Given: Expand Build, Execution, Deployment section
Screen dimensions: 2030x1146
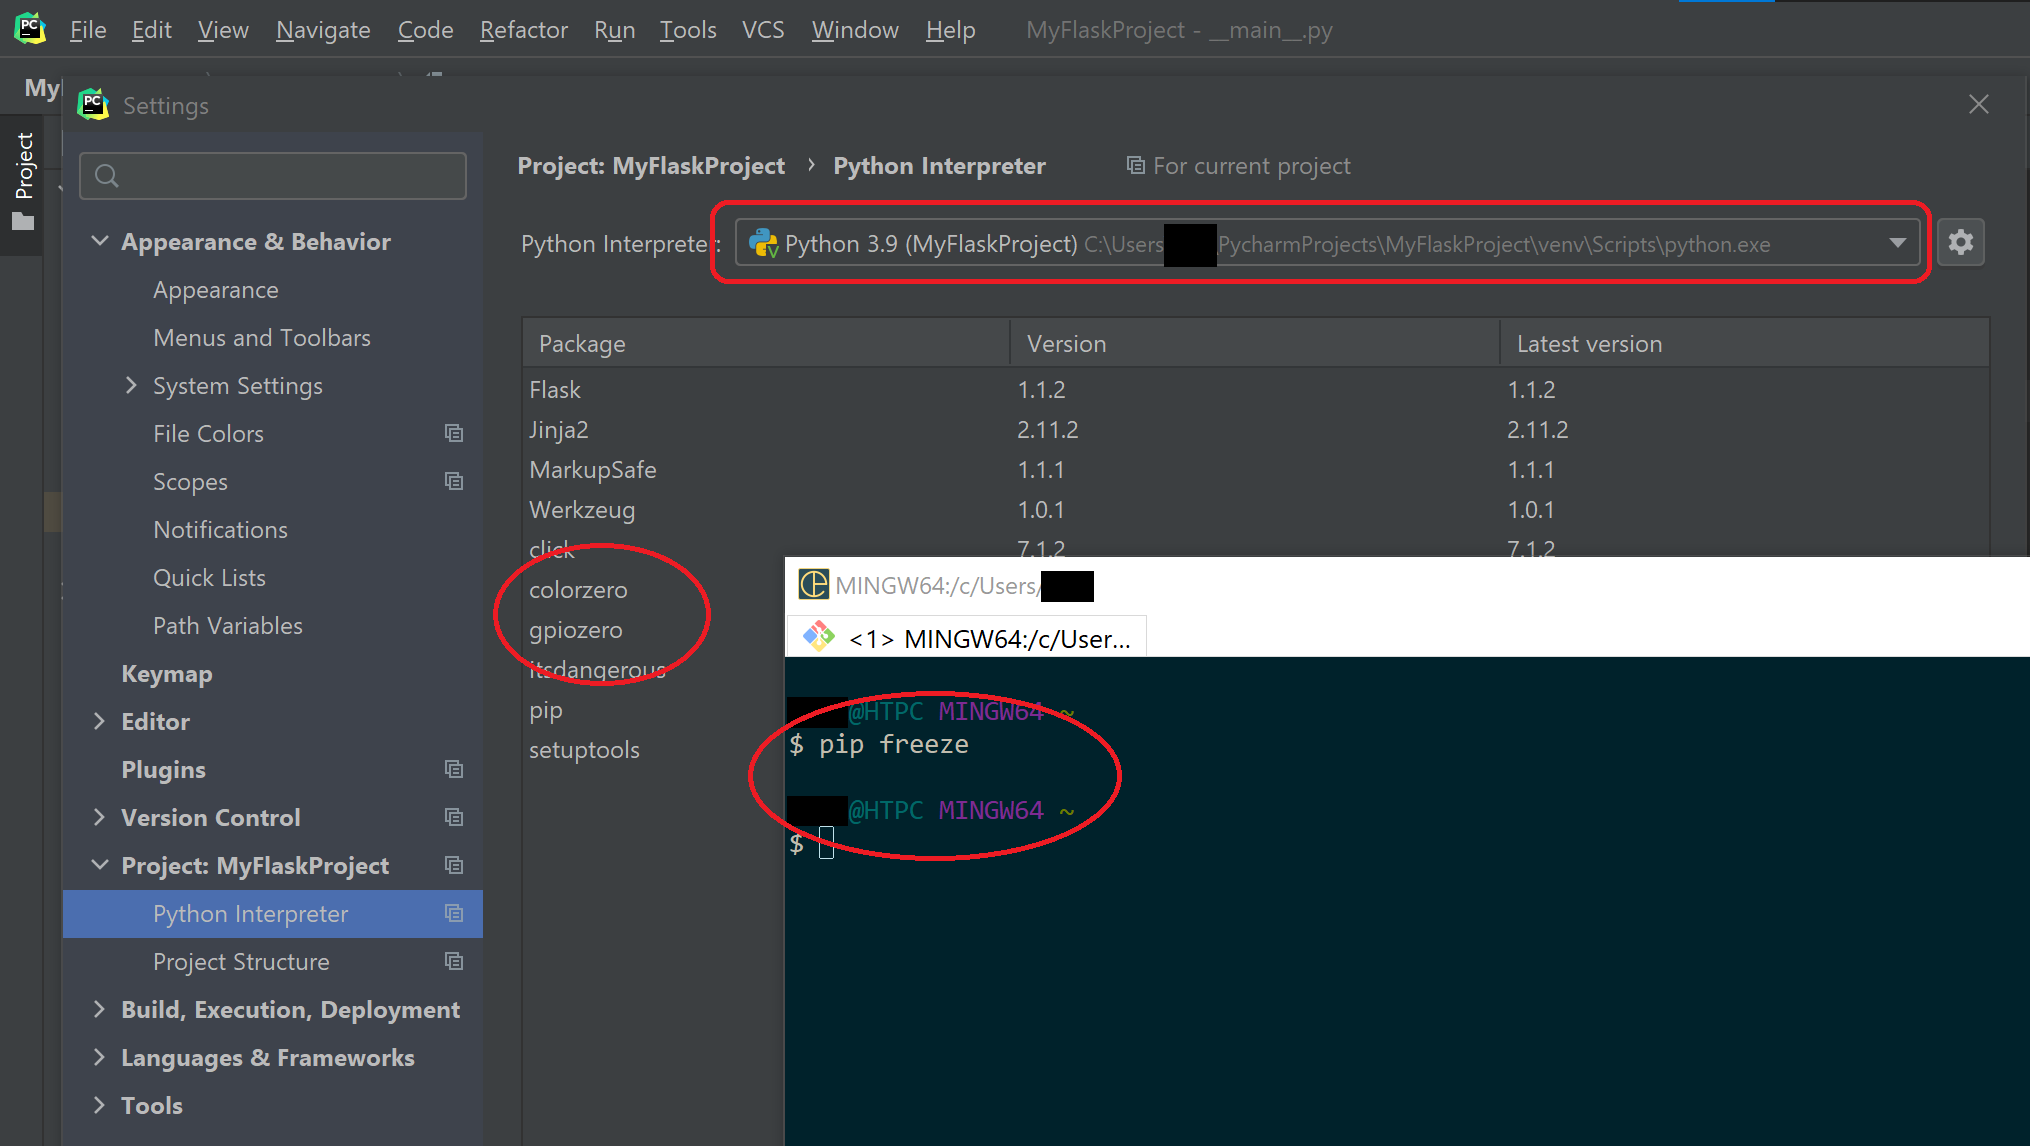Looking at the screenshot, I should click(x=99, y=1009).
